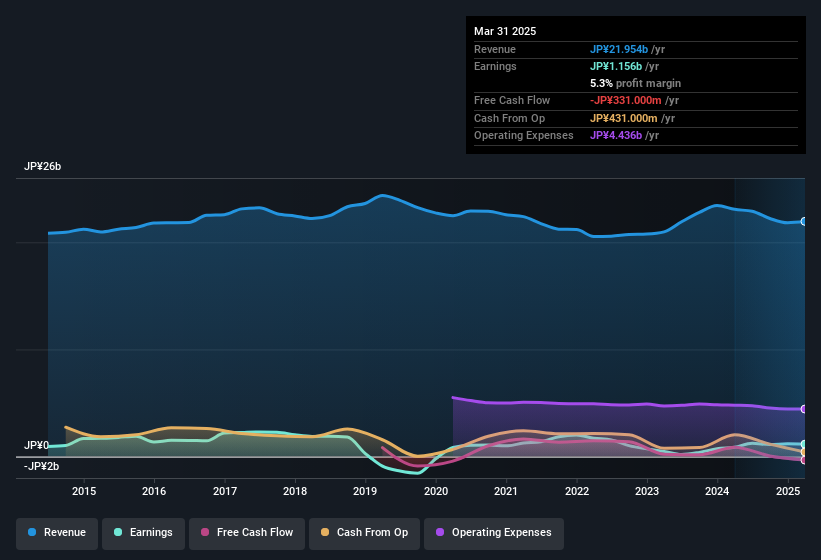This screenshot has width=821, height=560.
Task: Click the Operating Expenses purple end marker
Action: 804,409
